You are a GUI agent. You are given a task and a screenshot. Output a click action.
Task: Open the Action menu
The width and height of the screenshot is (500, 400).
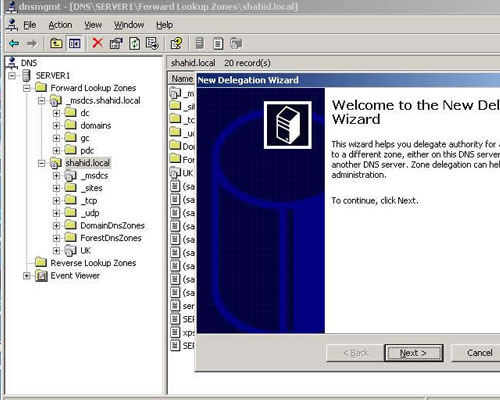(60, 25)
